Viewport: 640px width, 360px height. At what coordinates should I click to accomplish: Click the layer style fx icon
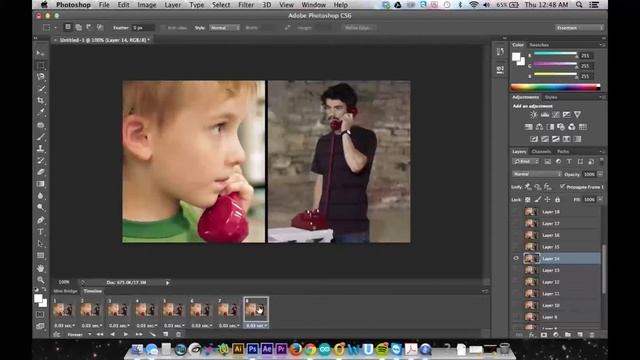point(531,335)
